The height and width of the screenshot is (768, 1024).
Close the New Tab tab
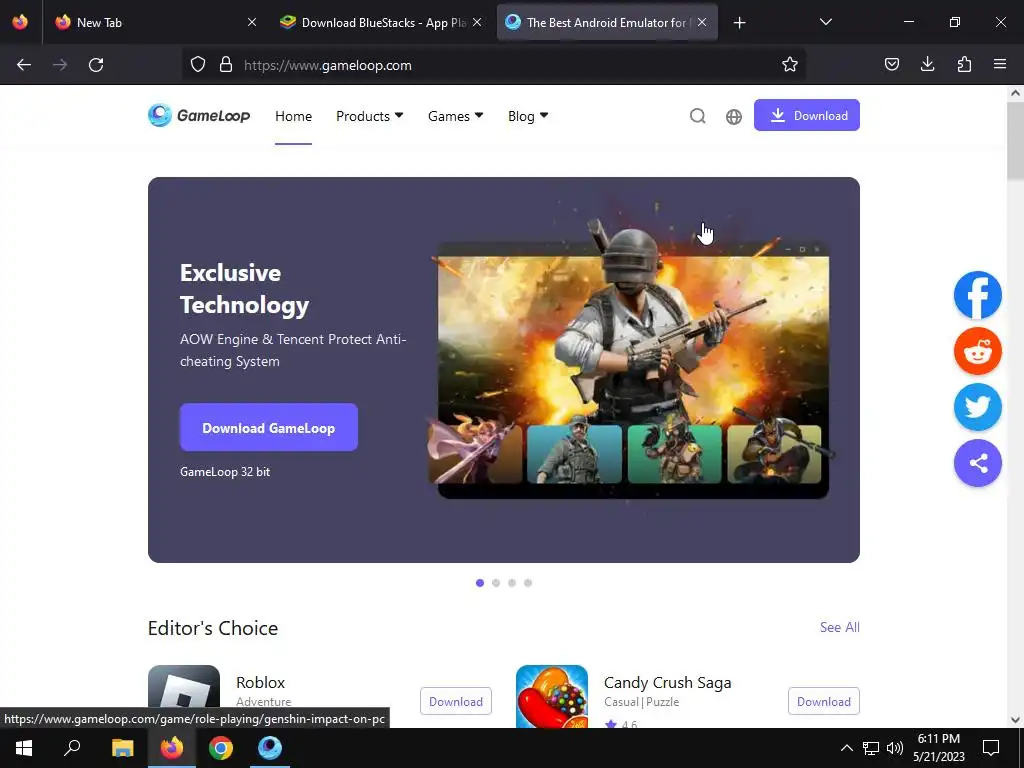click(x=252, y=22)
